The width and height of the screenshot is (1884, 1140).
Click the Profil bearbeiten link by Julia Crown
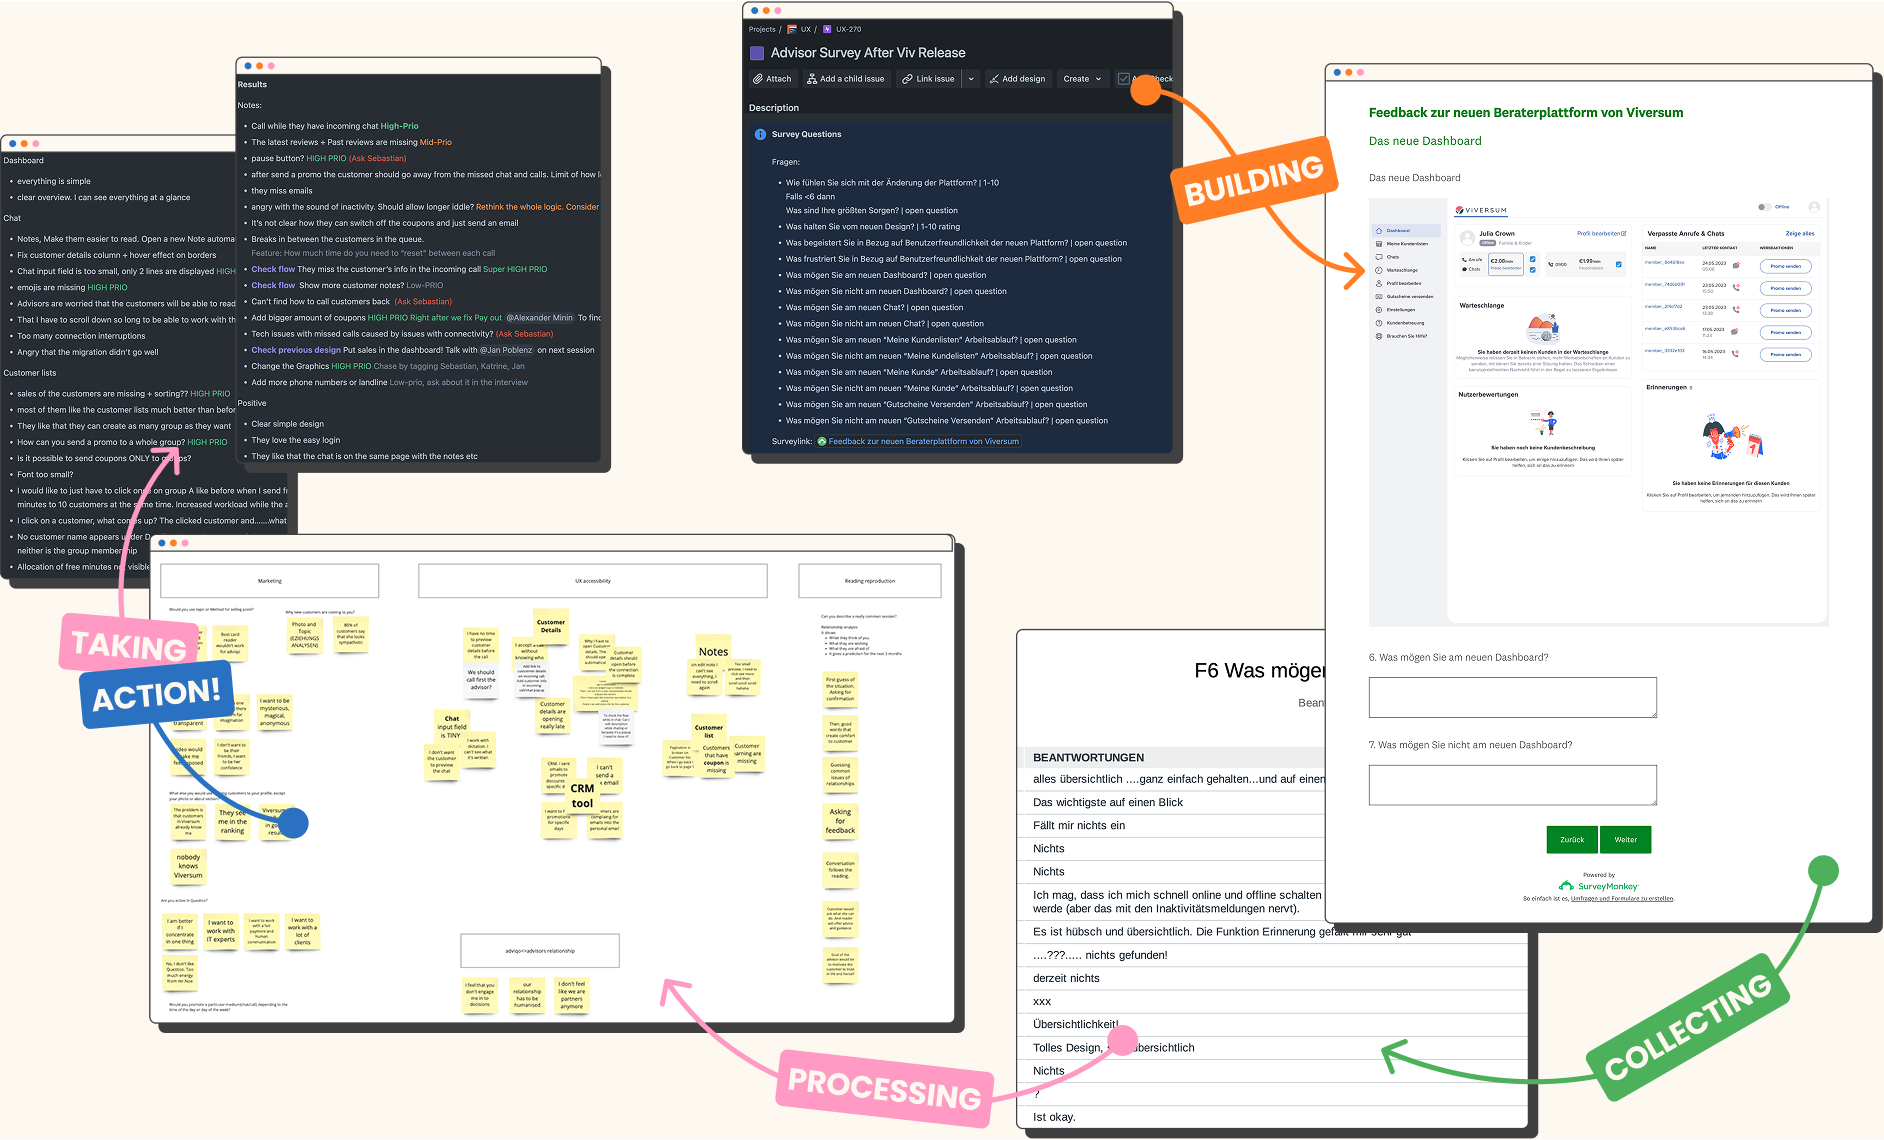1601,233
